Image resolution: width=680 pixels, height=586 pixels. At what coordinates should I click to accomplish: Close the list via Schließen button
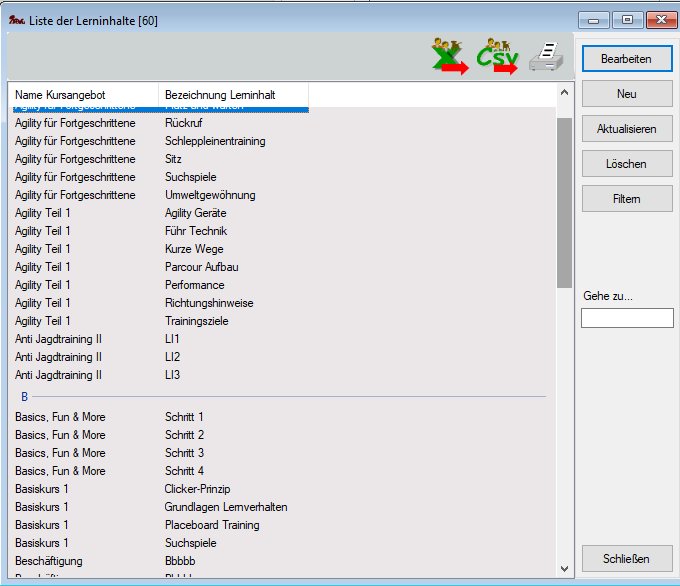tap(627, 558)
